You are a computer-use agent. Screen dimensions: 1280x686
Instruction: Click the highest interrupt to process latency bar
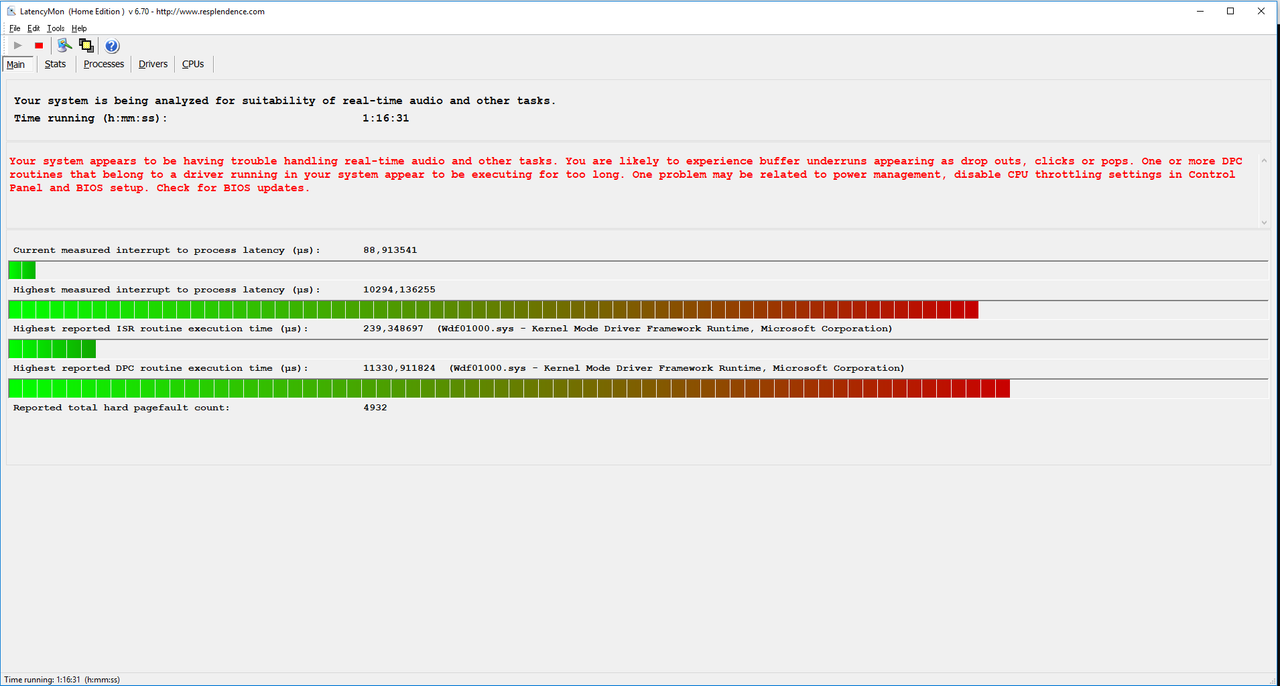(x=493, y=309)
